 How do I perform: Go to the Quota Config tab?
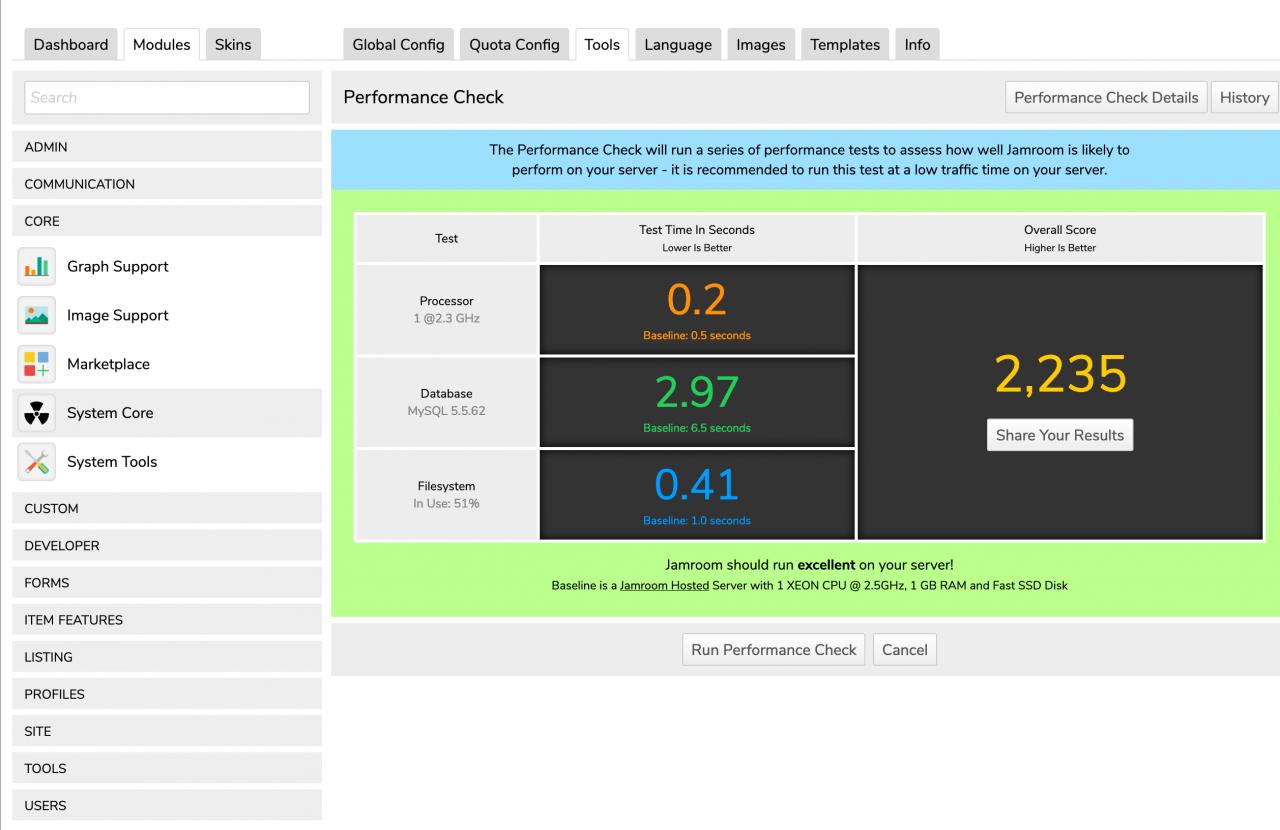(x=514, y=45)
